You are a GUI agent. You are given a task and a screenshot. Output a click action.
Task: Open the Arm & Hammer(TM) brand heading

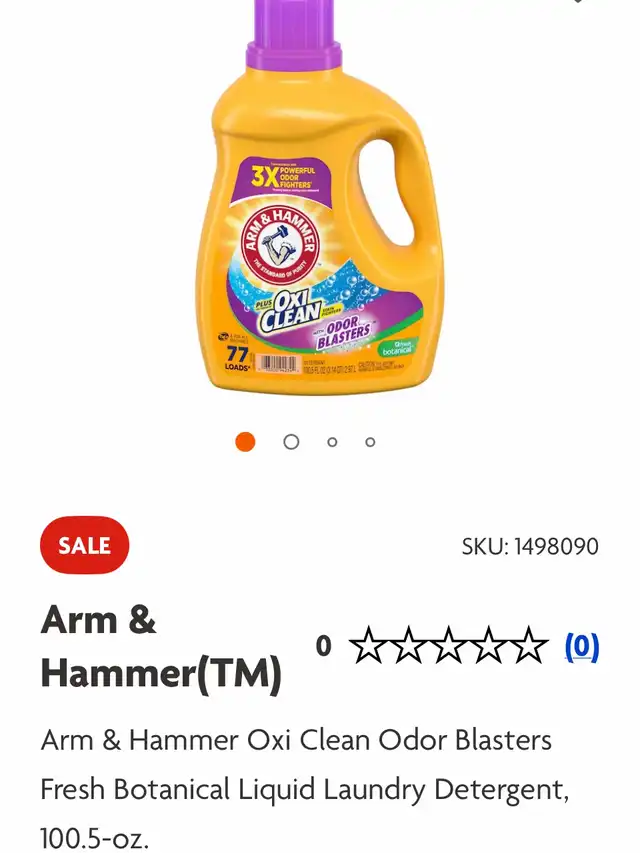pos(161,646)
